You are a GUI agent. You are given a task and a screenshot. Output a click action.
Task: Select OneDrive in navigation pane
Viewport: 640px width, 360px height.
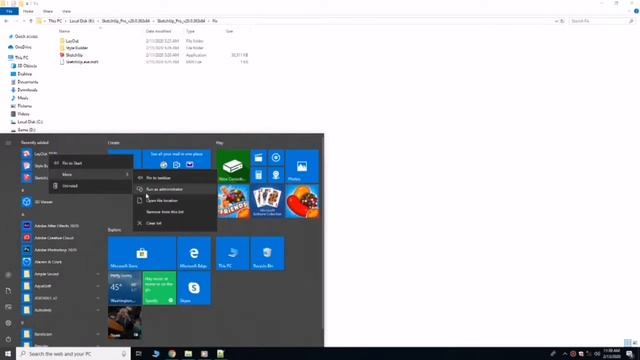point(23,47)
